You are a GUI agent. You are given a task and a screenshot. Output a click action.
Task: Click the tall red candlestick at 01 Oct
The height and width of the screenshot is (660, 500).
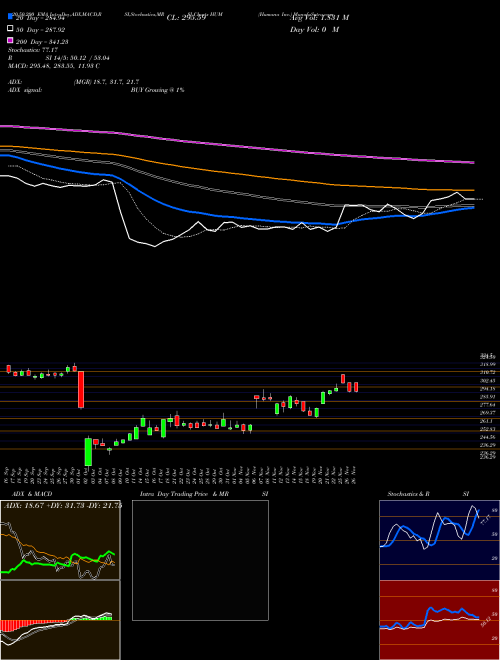[81, 389]
